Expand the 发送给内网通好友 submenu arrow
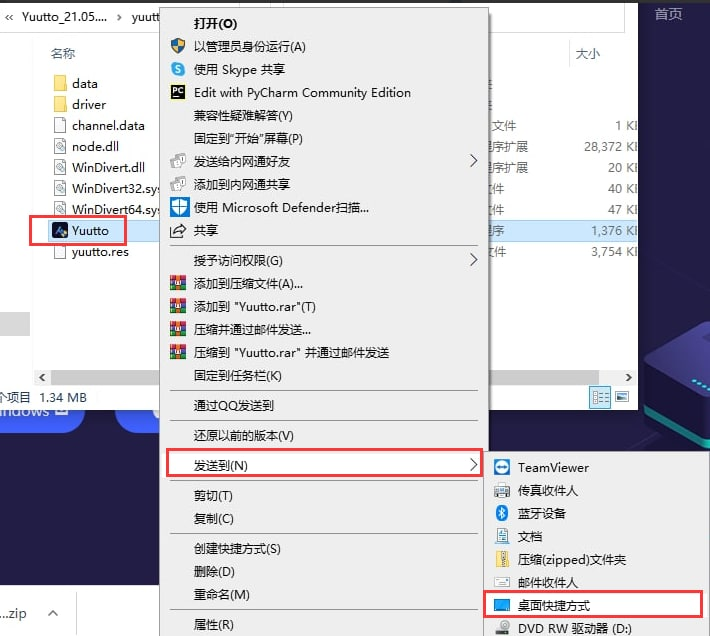Screen dimensions: 710x636 point(473,161)
